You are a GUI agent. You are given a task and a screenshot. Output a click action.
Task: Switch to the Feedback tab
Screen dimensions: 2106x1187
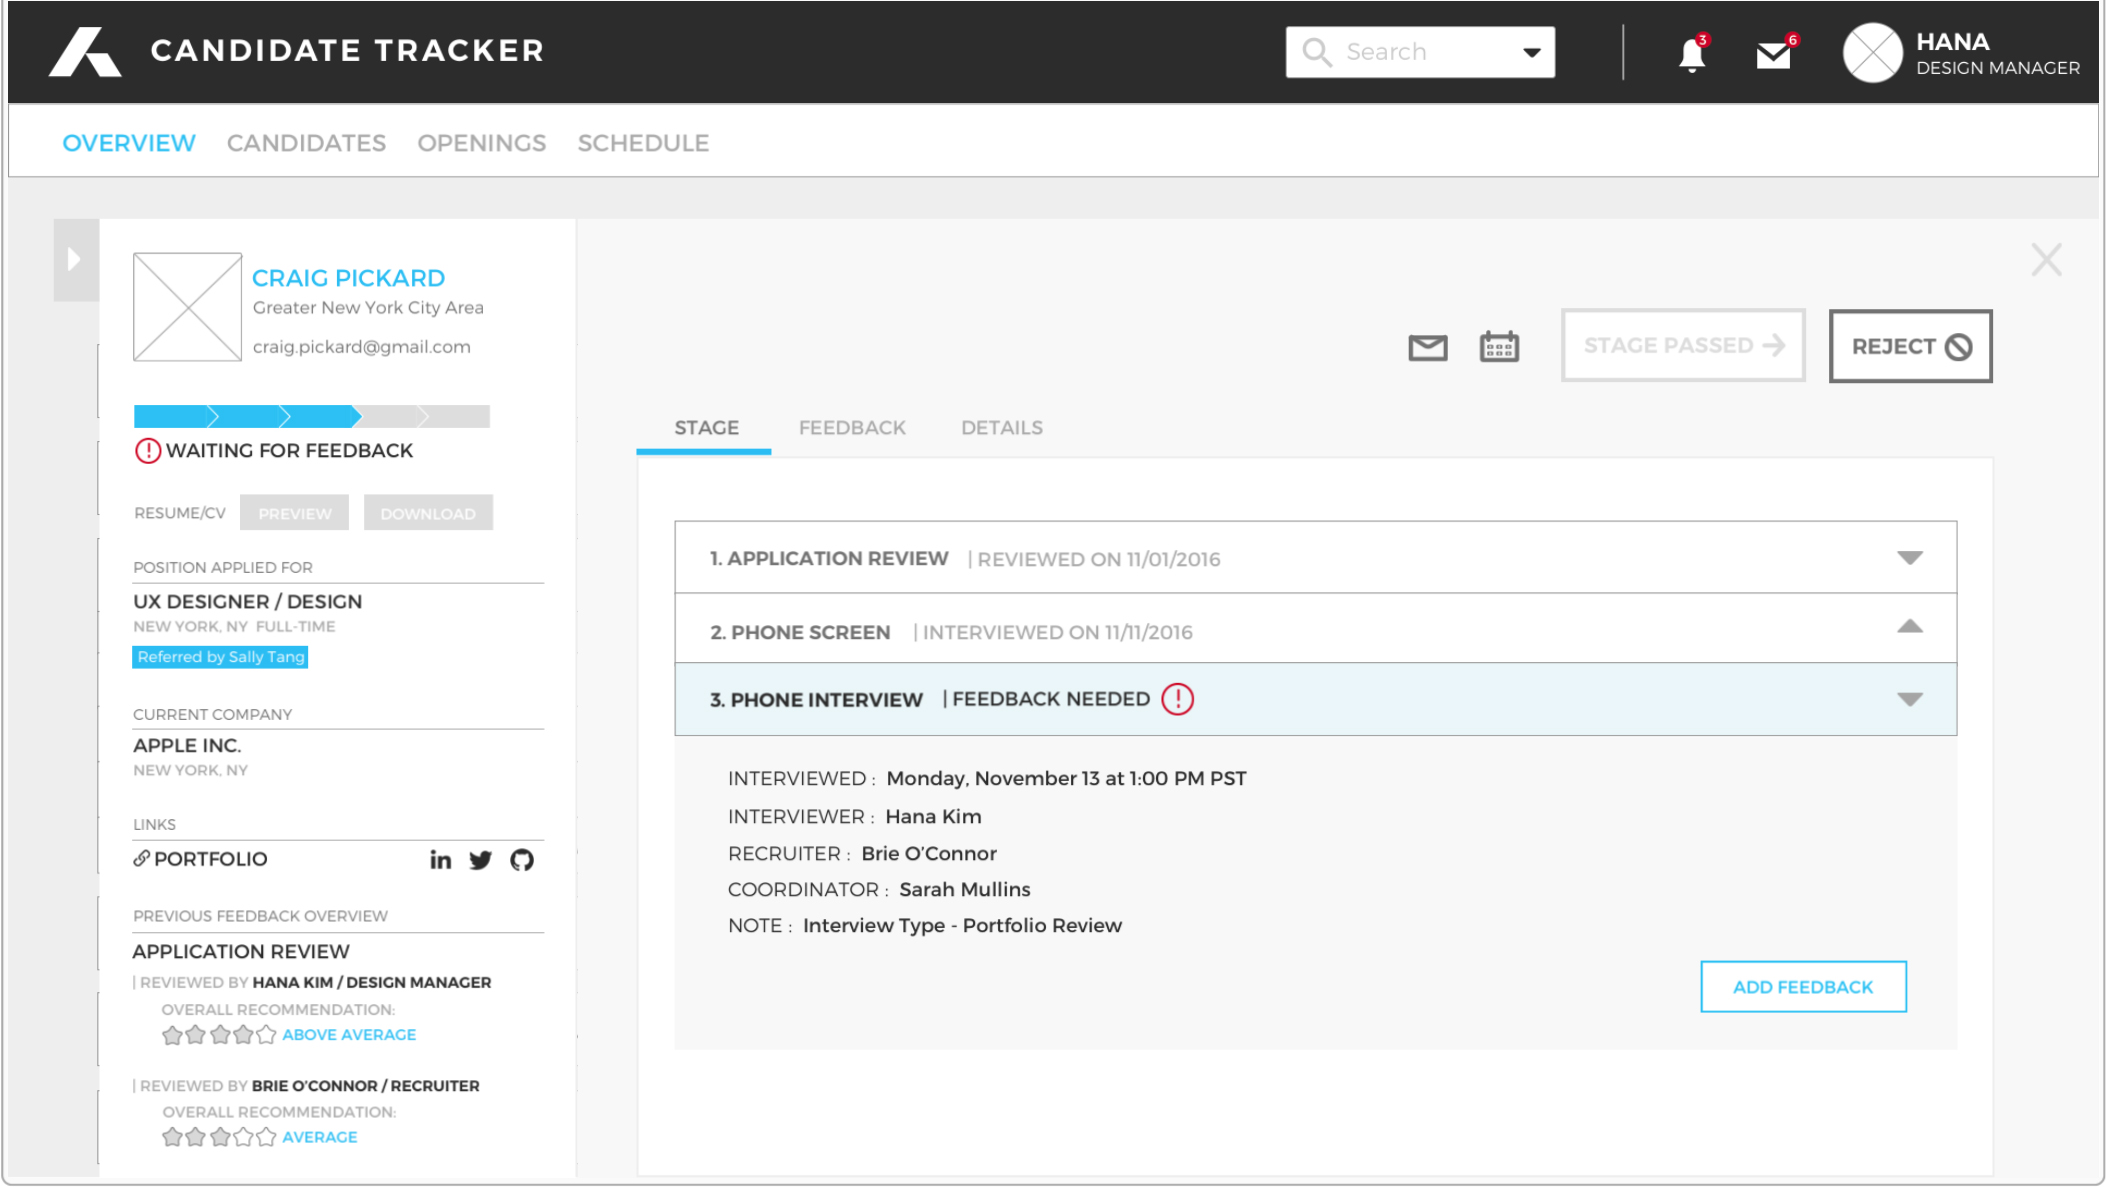tap(852, 428)
